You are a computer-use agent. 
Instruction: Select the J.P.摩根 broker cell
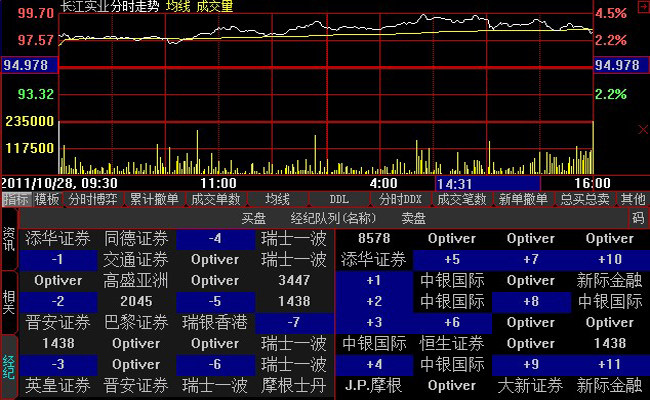[x=374, y=385]
